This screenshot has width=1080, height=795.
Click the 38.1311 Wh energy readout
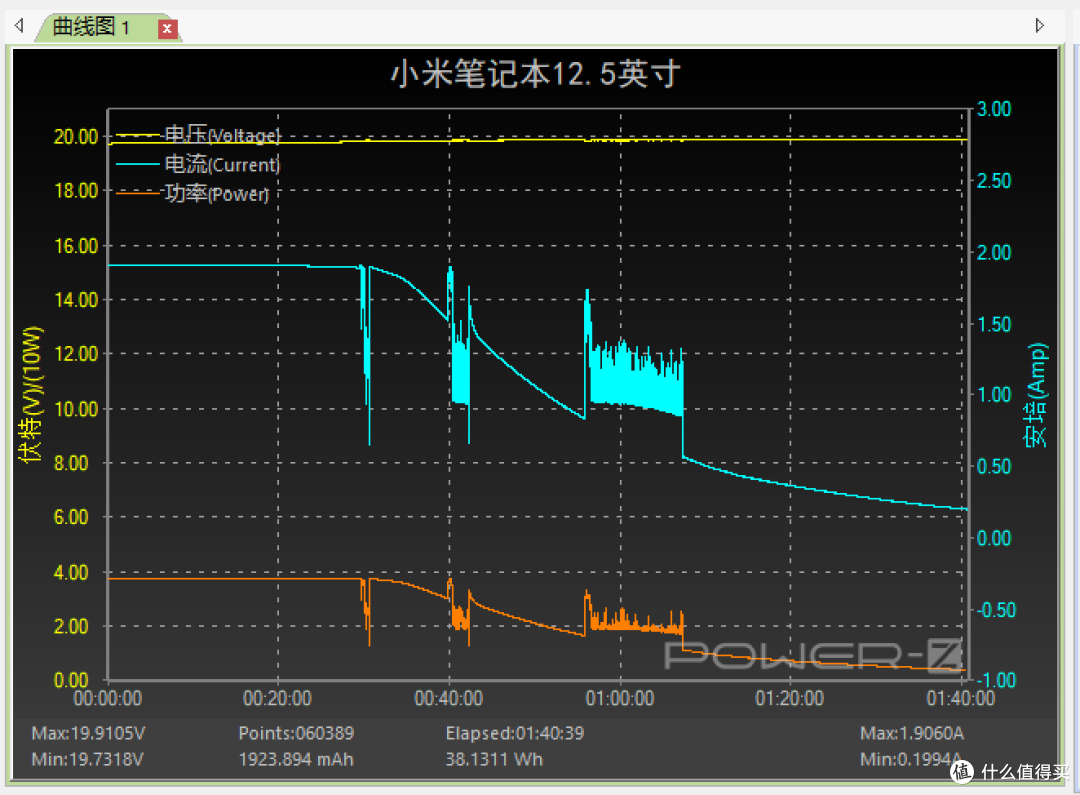[494, 759]
